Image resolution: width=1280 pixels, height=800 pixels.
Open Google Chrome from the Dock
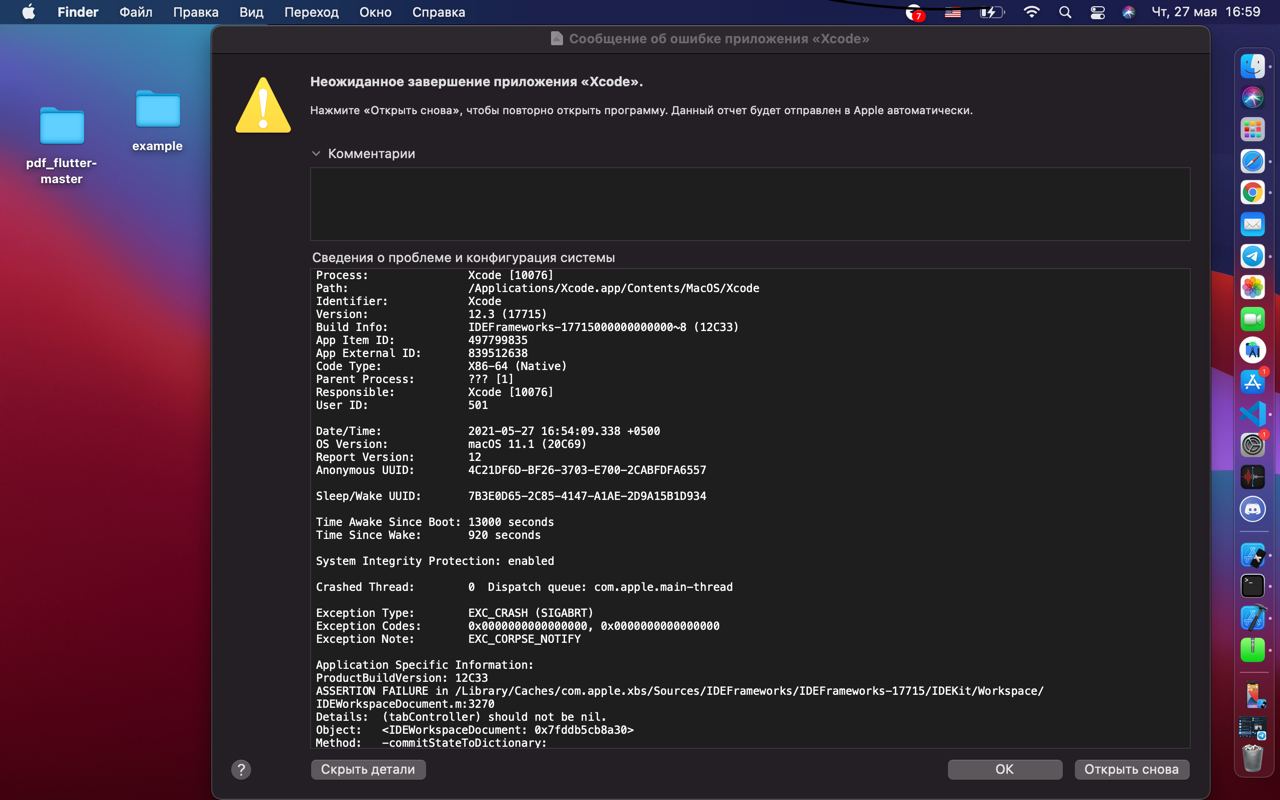tap(1253, 192)
